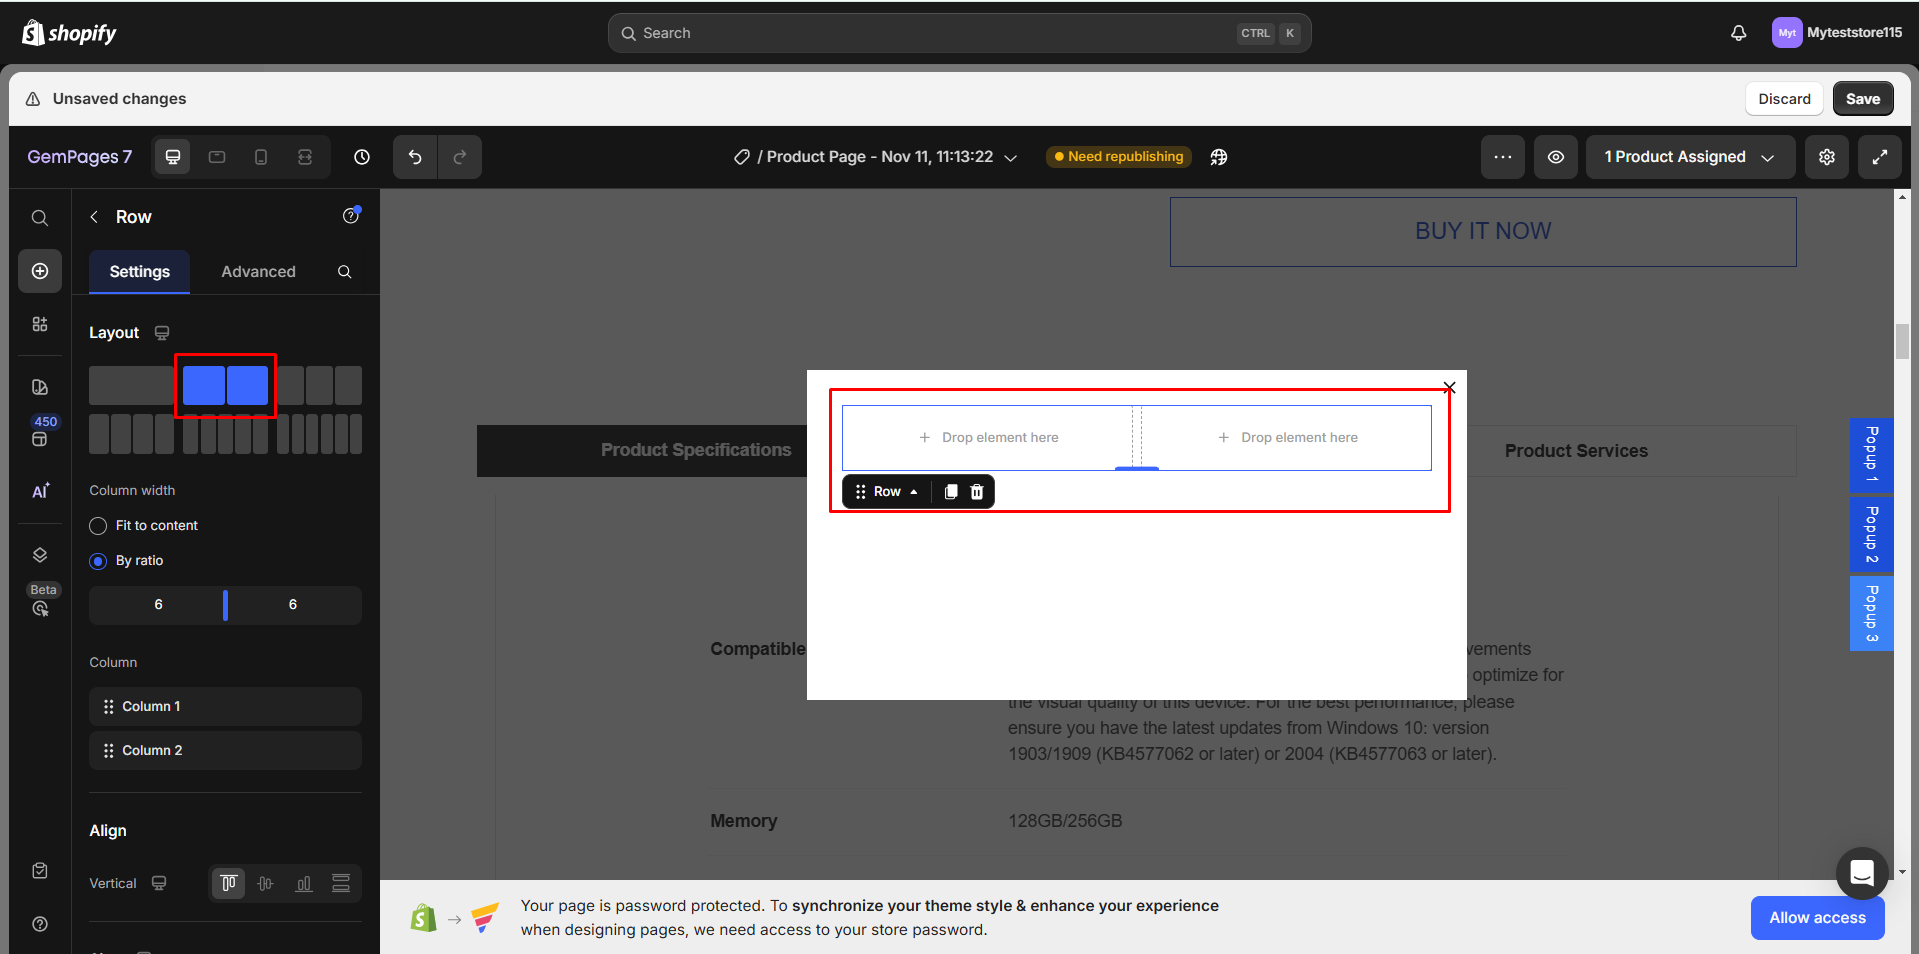
Task: Click the Allow access button
Action: pos(1816,918)
